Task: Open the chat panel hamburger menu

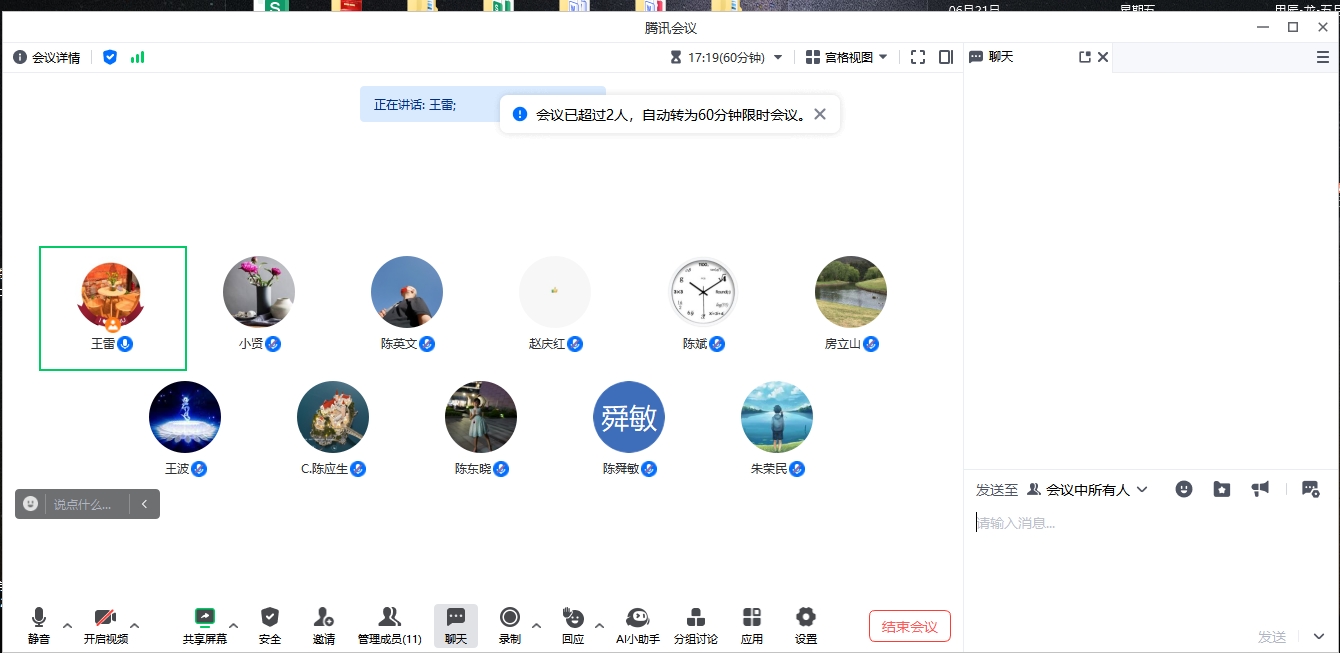Action: tap(1322, 58)
